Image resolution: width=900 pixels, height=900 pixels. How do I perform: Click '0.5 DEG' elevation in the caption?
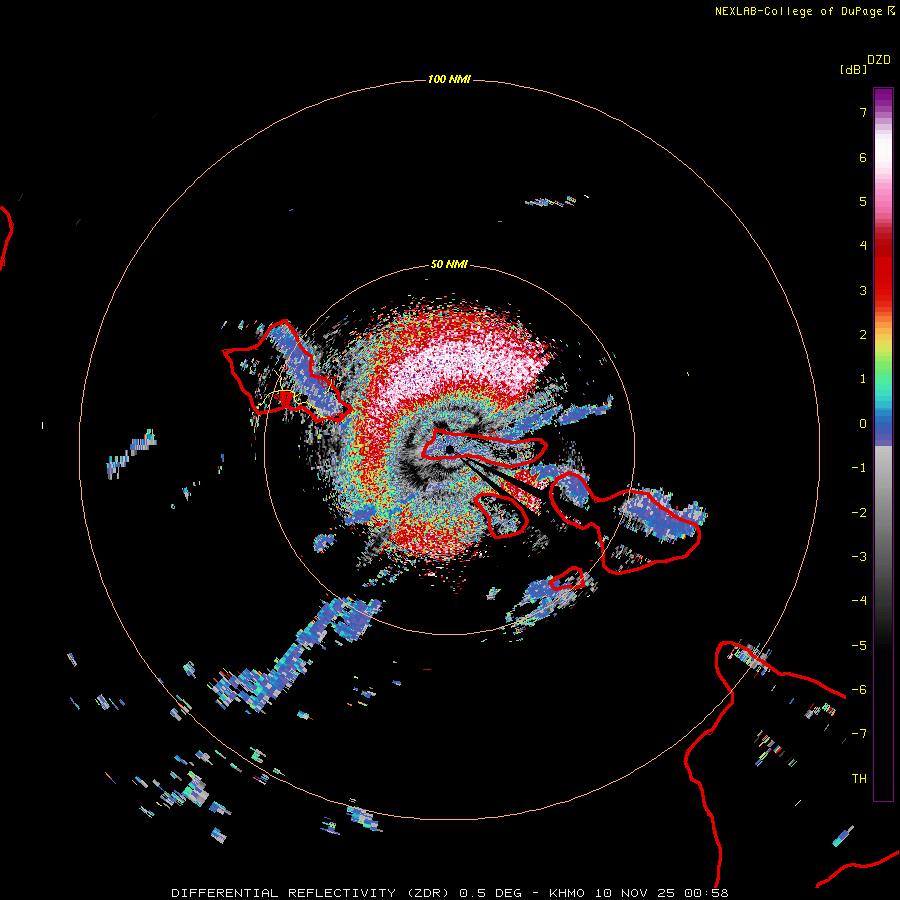point(490,893)
